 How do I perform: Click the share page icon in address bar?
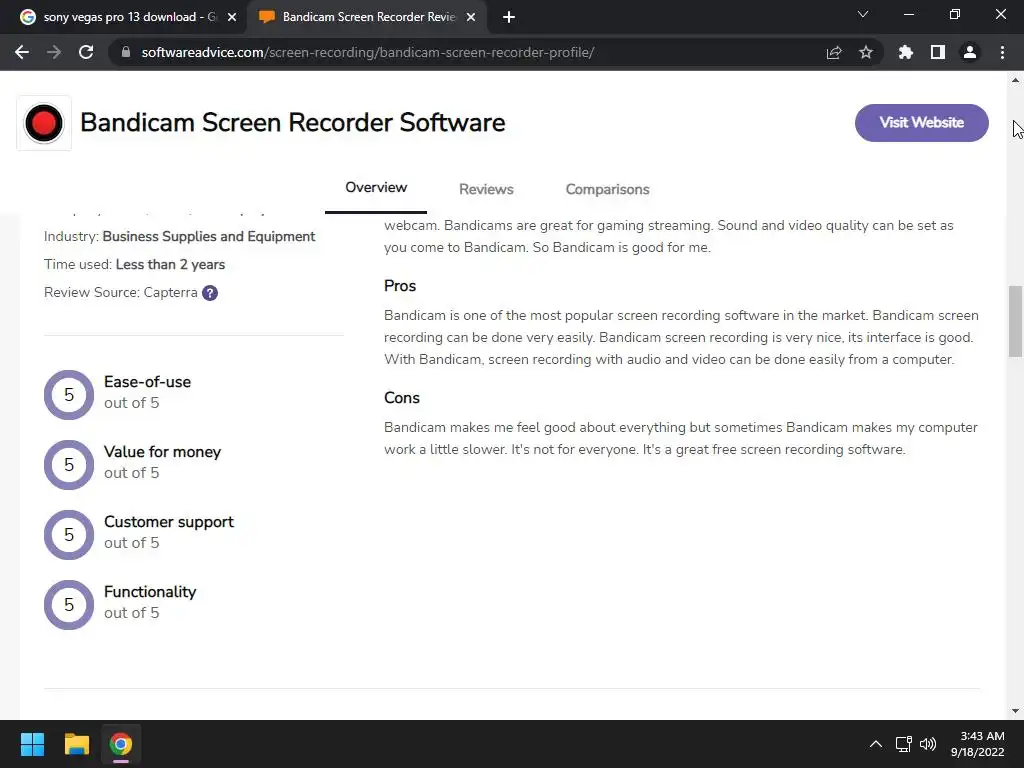(834, 52)
